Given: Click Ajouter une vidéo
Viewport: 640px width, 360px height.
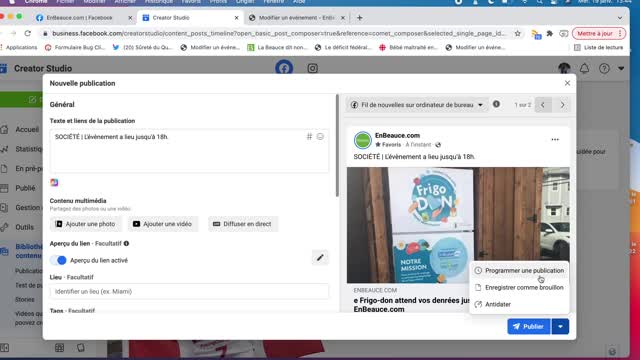Looking at the screenshot, I should (162, 224).
